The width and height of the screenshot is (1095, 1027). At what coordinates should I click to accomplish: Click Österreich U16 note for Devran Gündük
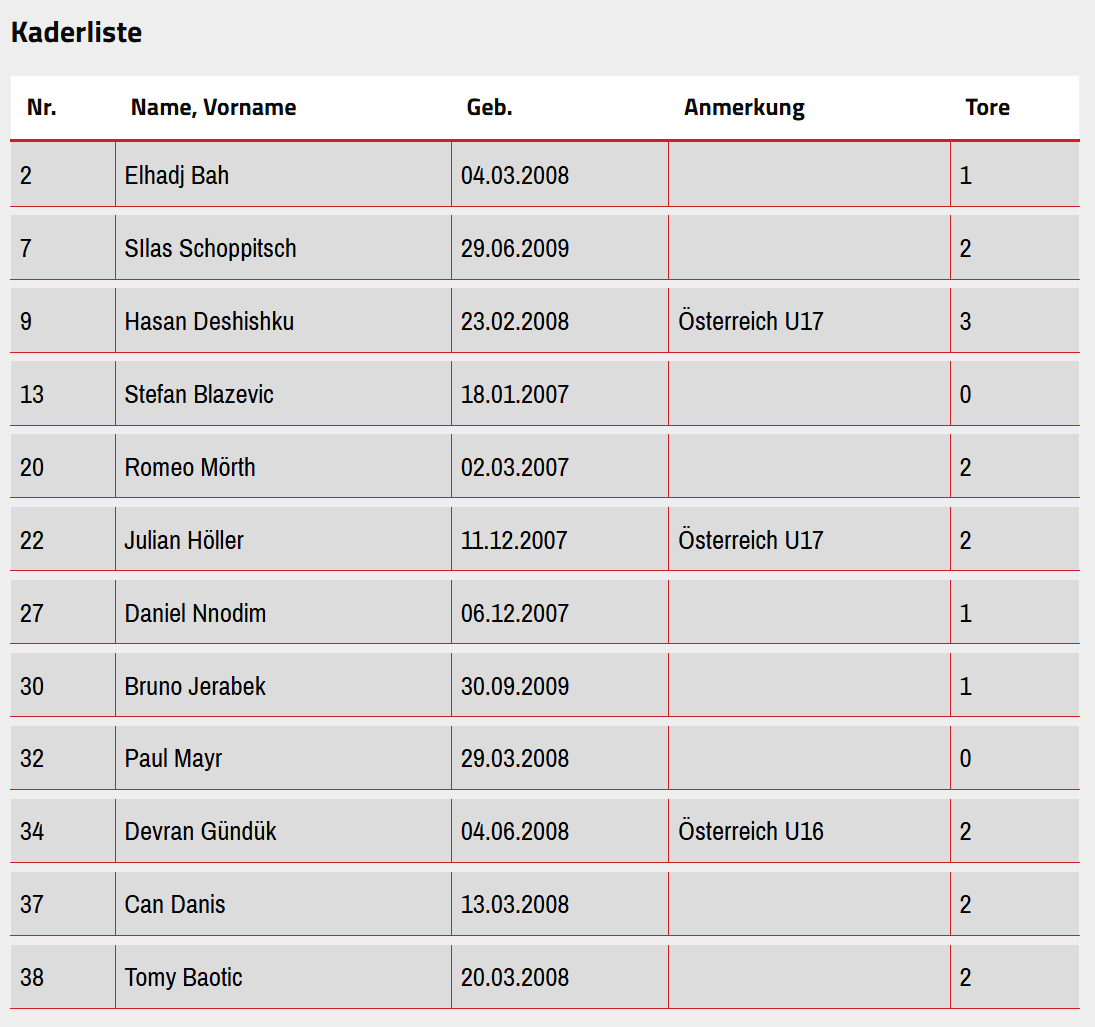[750, 832]
